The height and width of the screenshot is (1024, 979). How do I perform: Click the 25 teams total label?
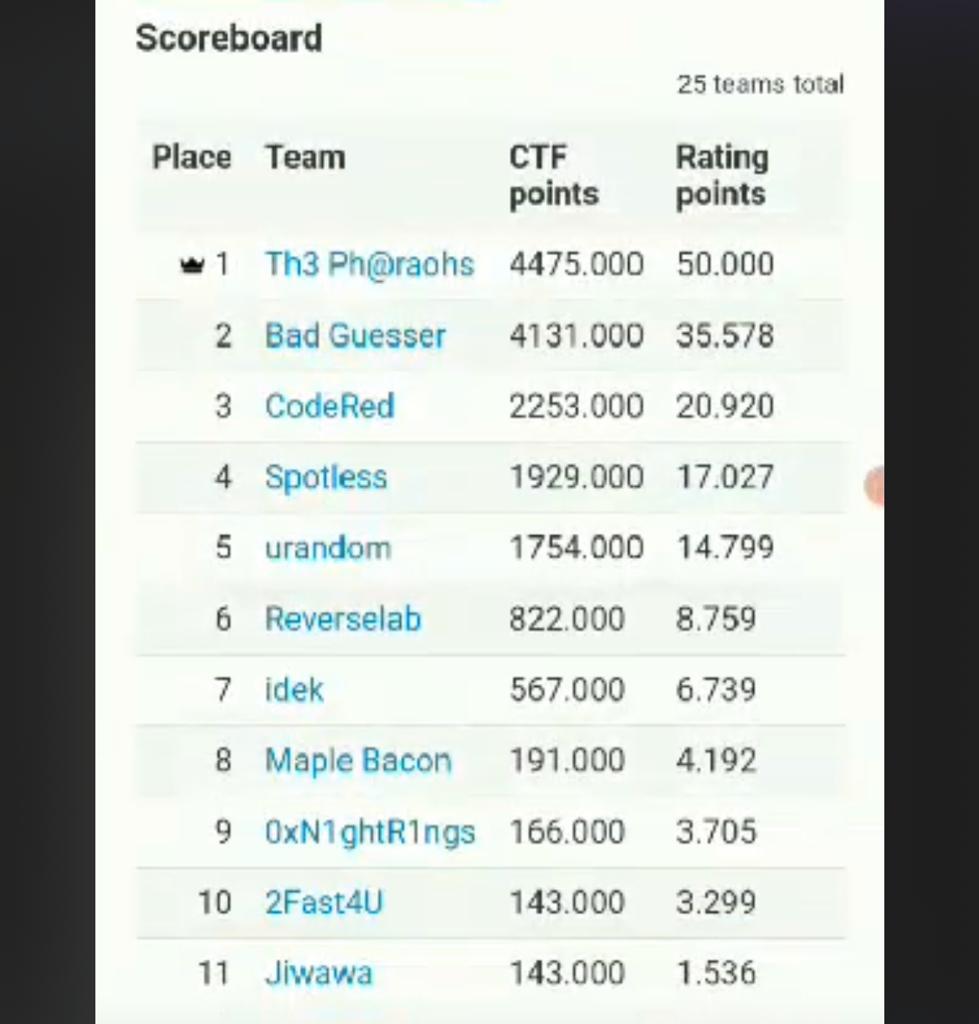[x=760, y=84]
